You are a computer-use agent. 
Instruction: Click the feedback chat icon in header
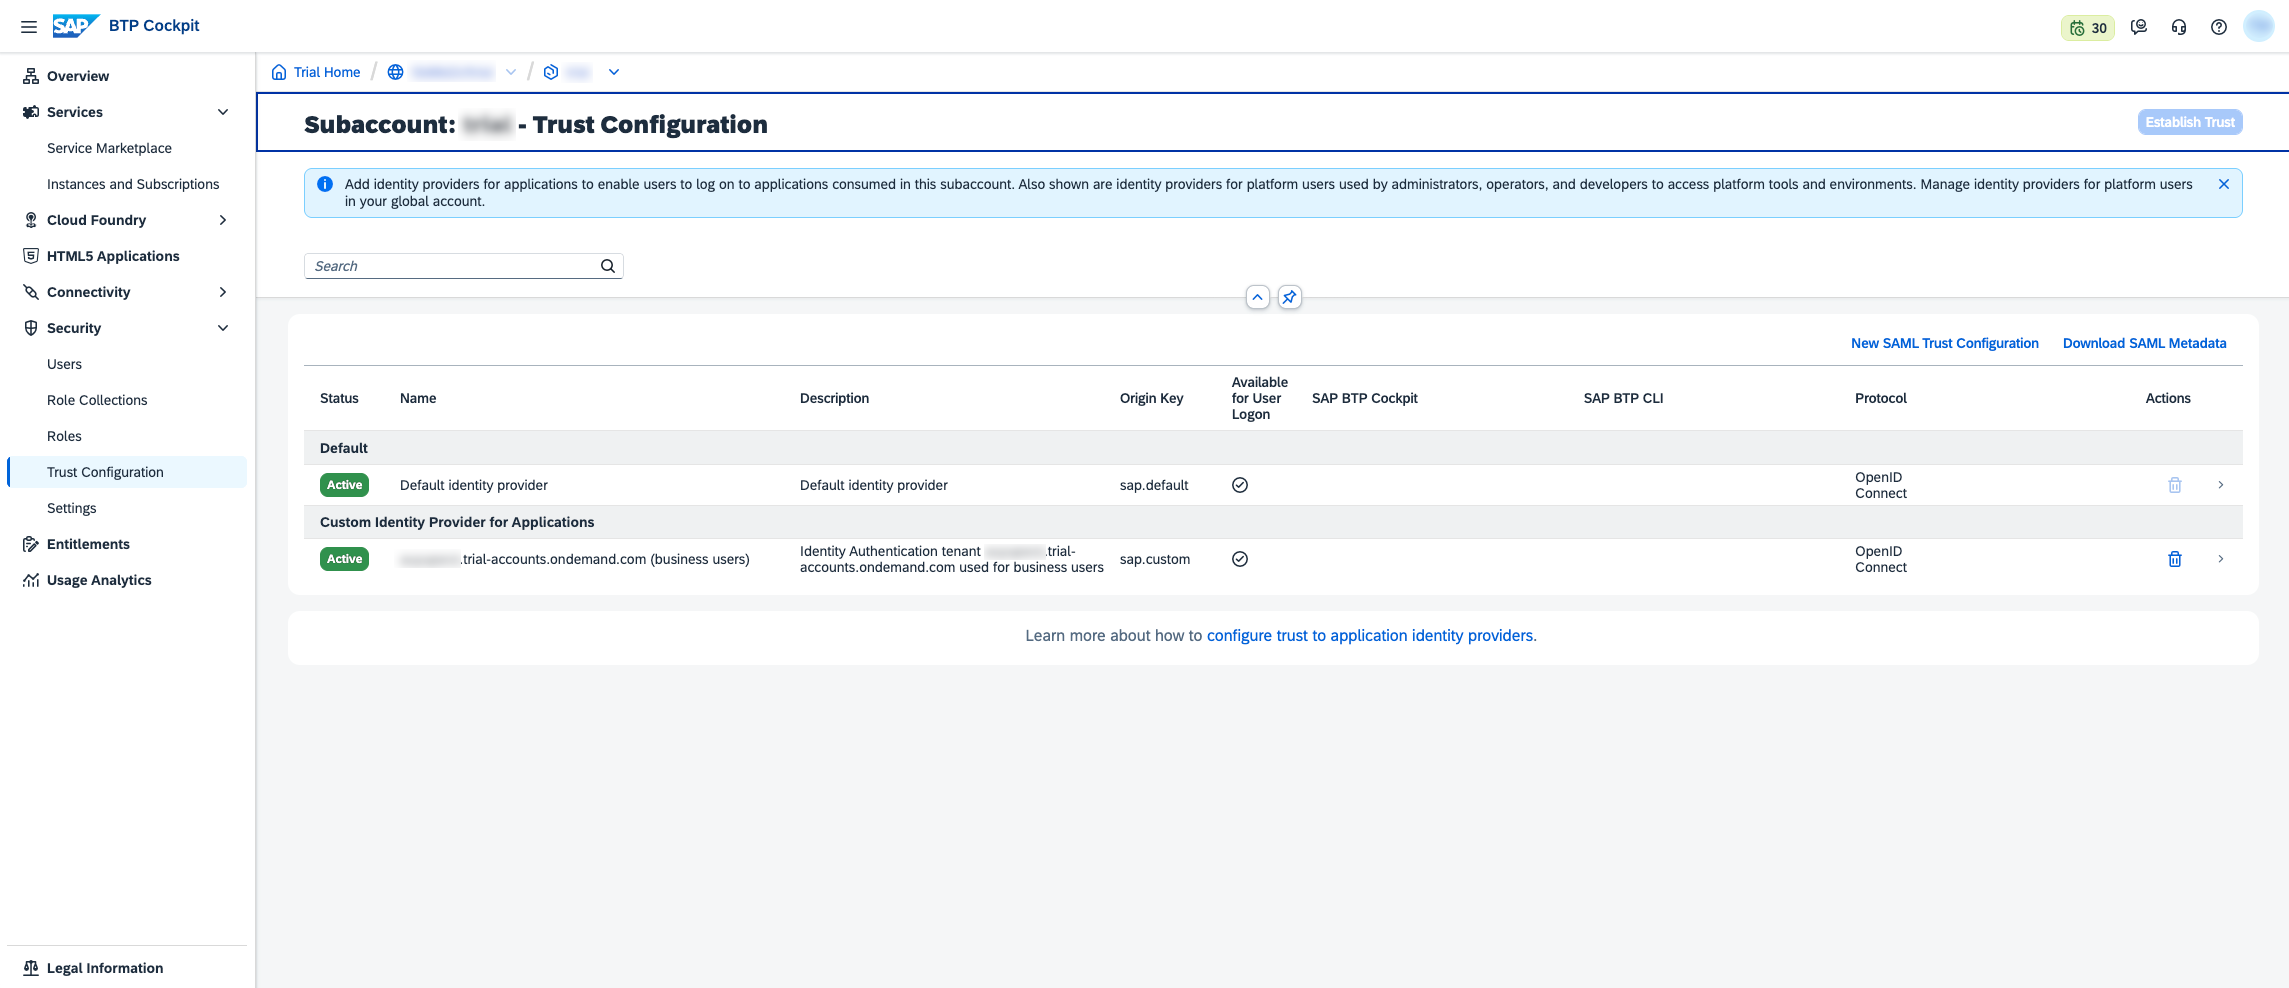tap(2138, 27)
